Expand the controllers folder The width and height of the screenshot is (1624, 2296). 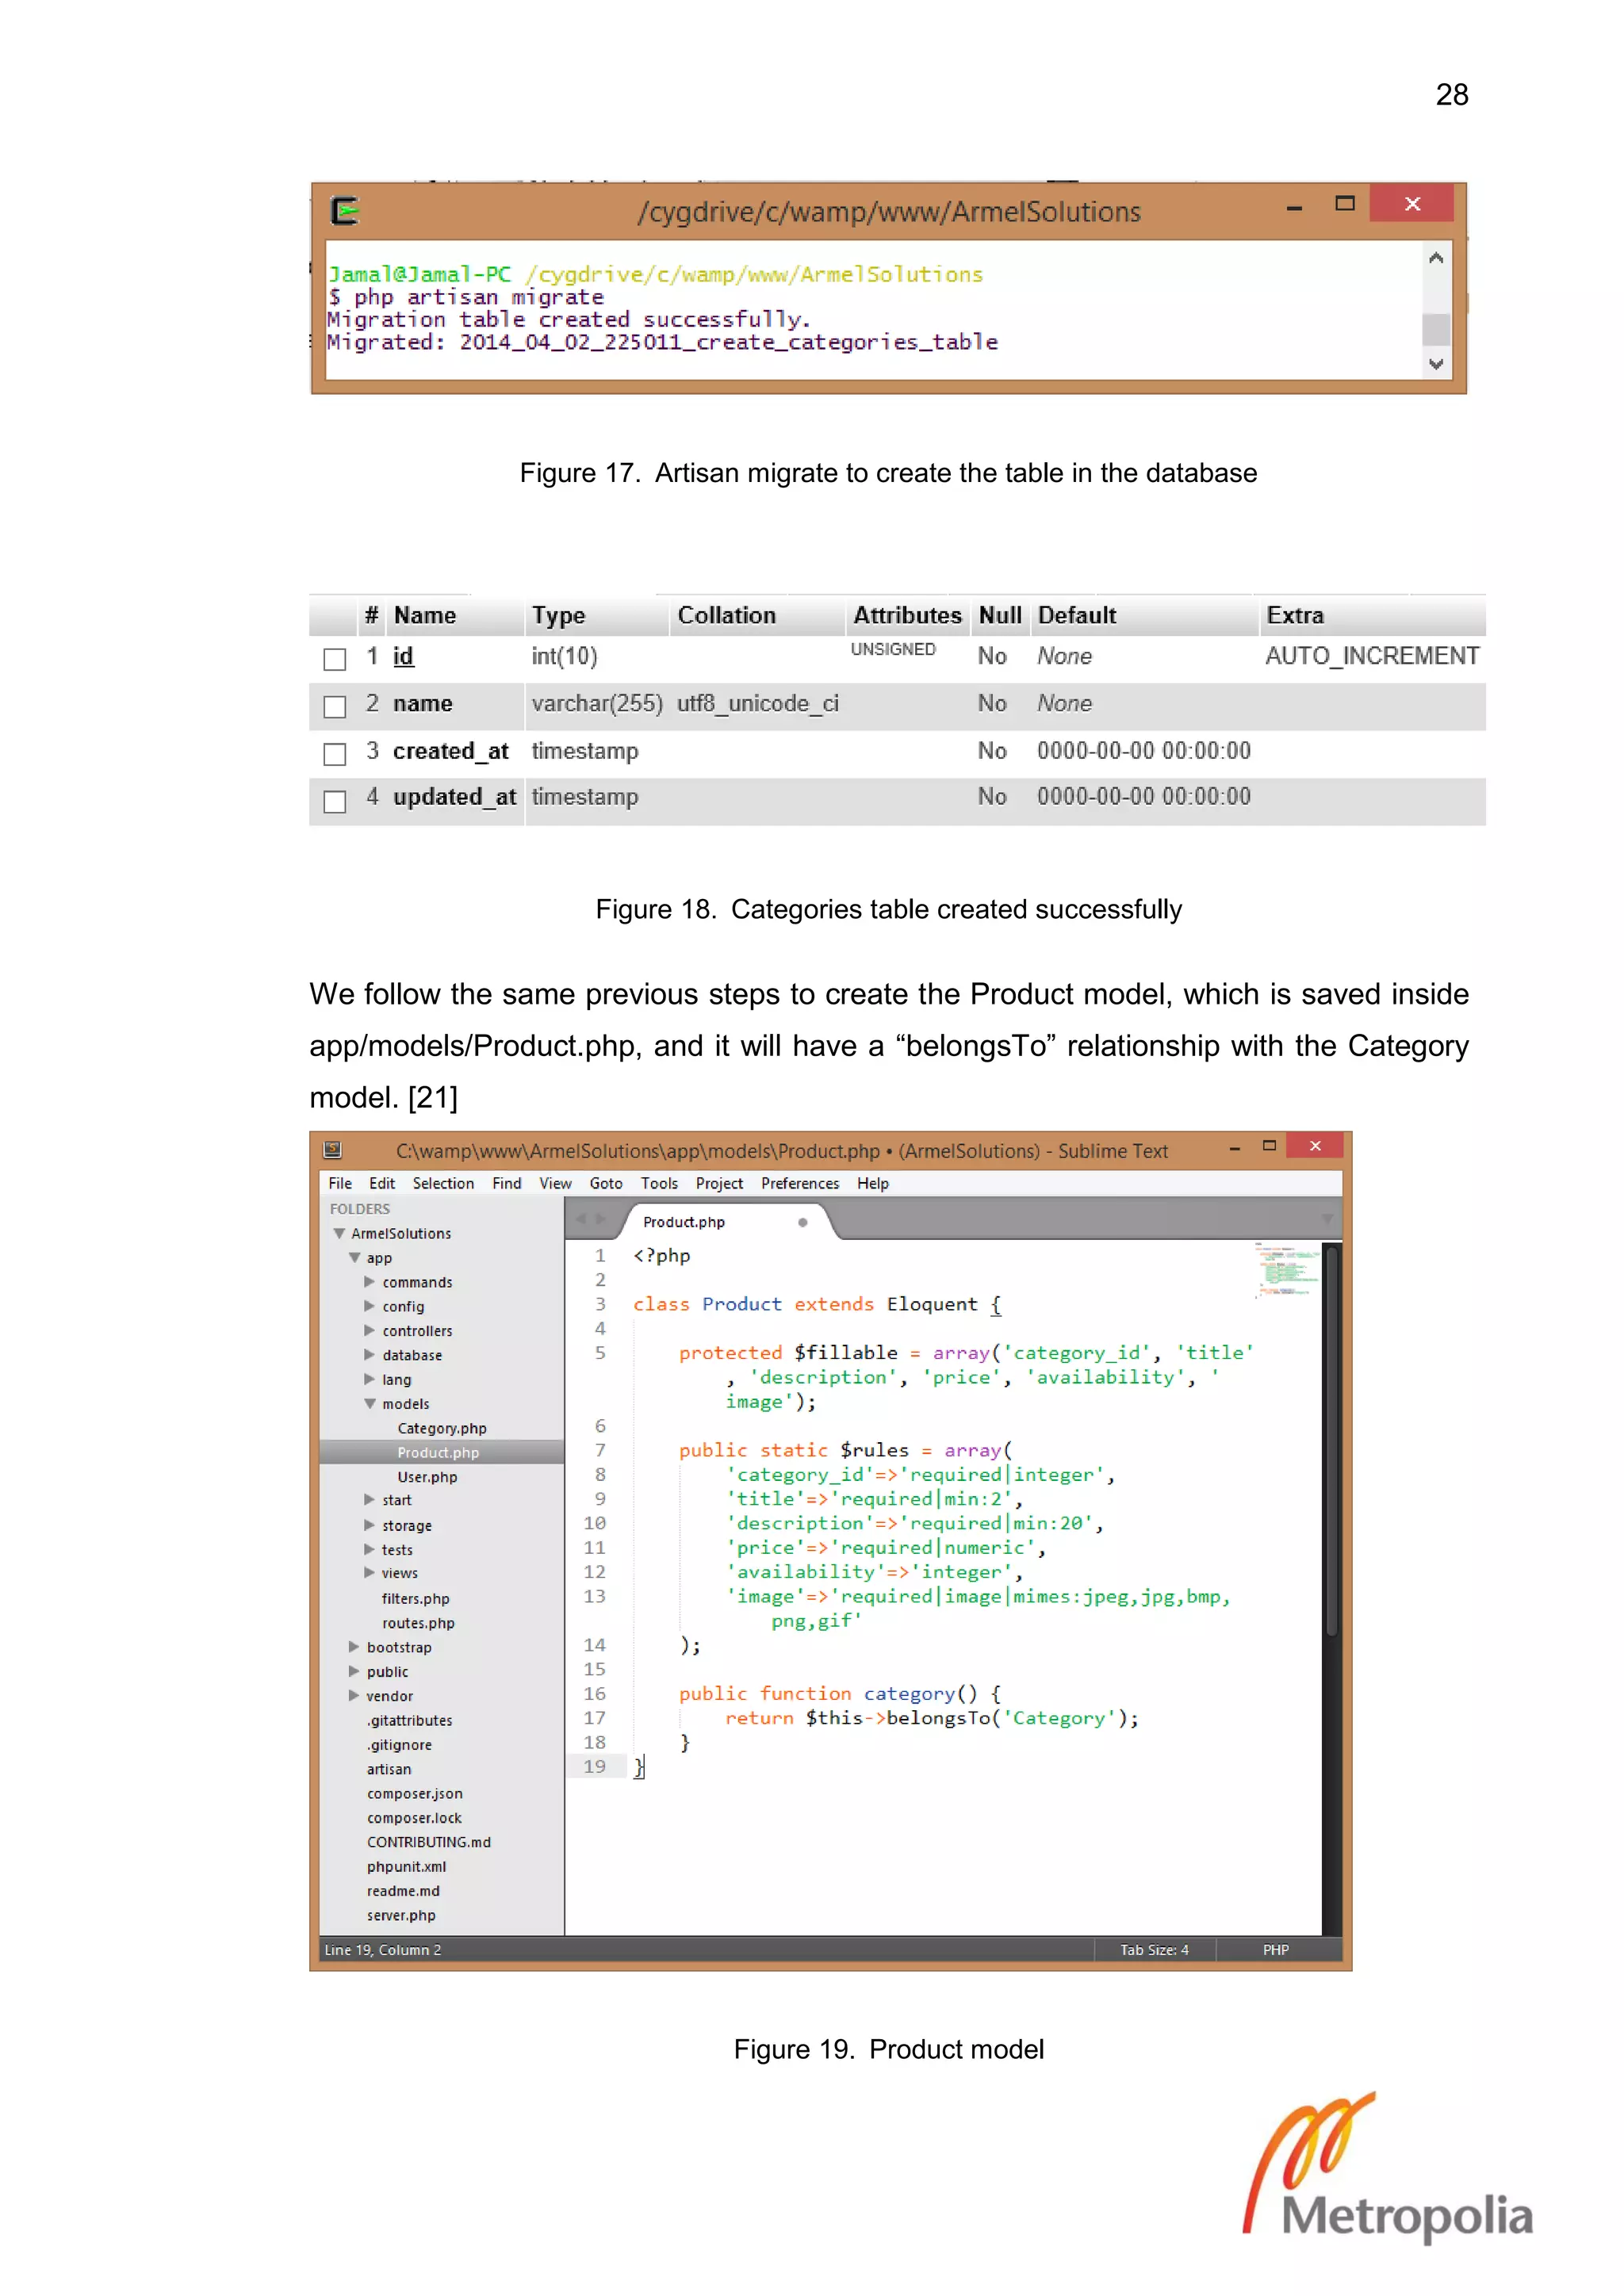click(369, 1330)
